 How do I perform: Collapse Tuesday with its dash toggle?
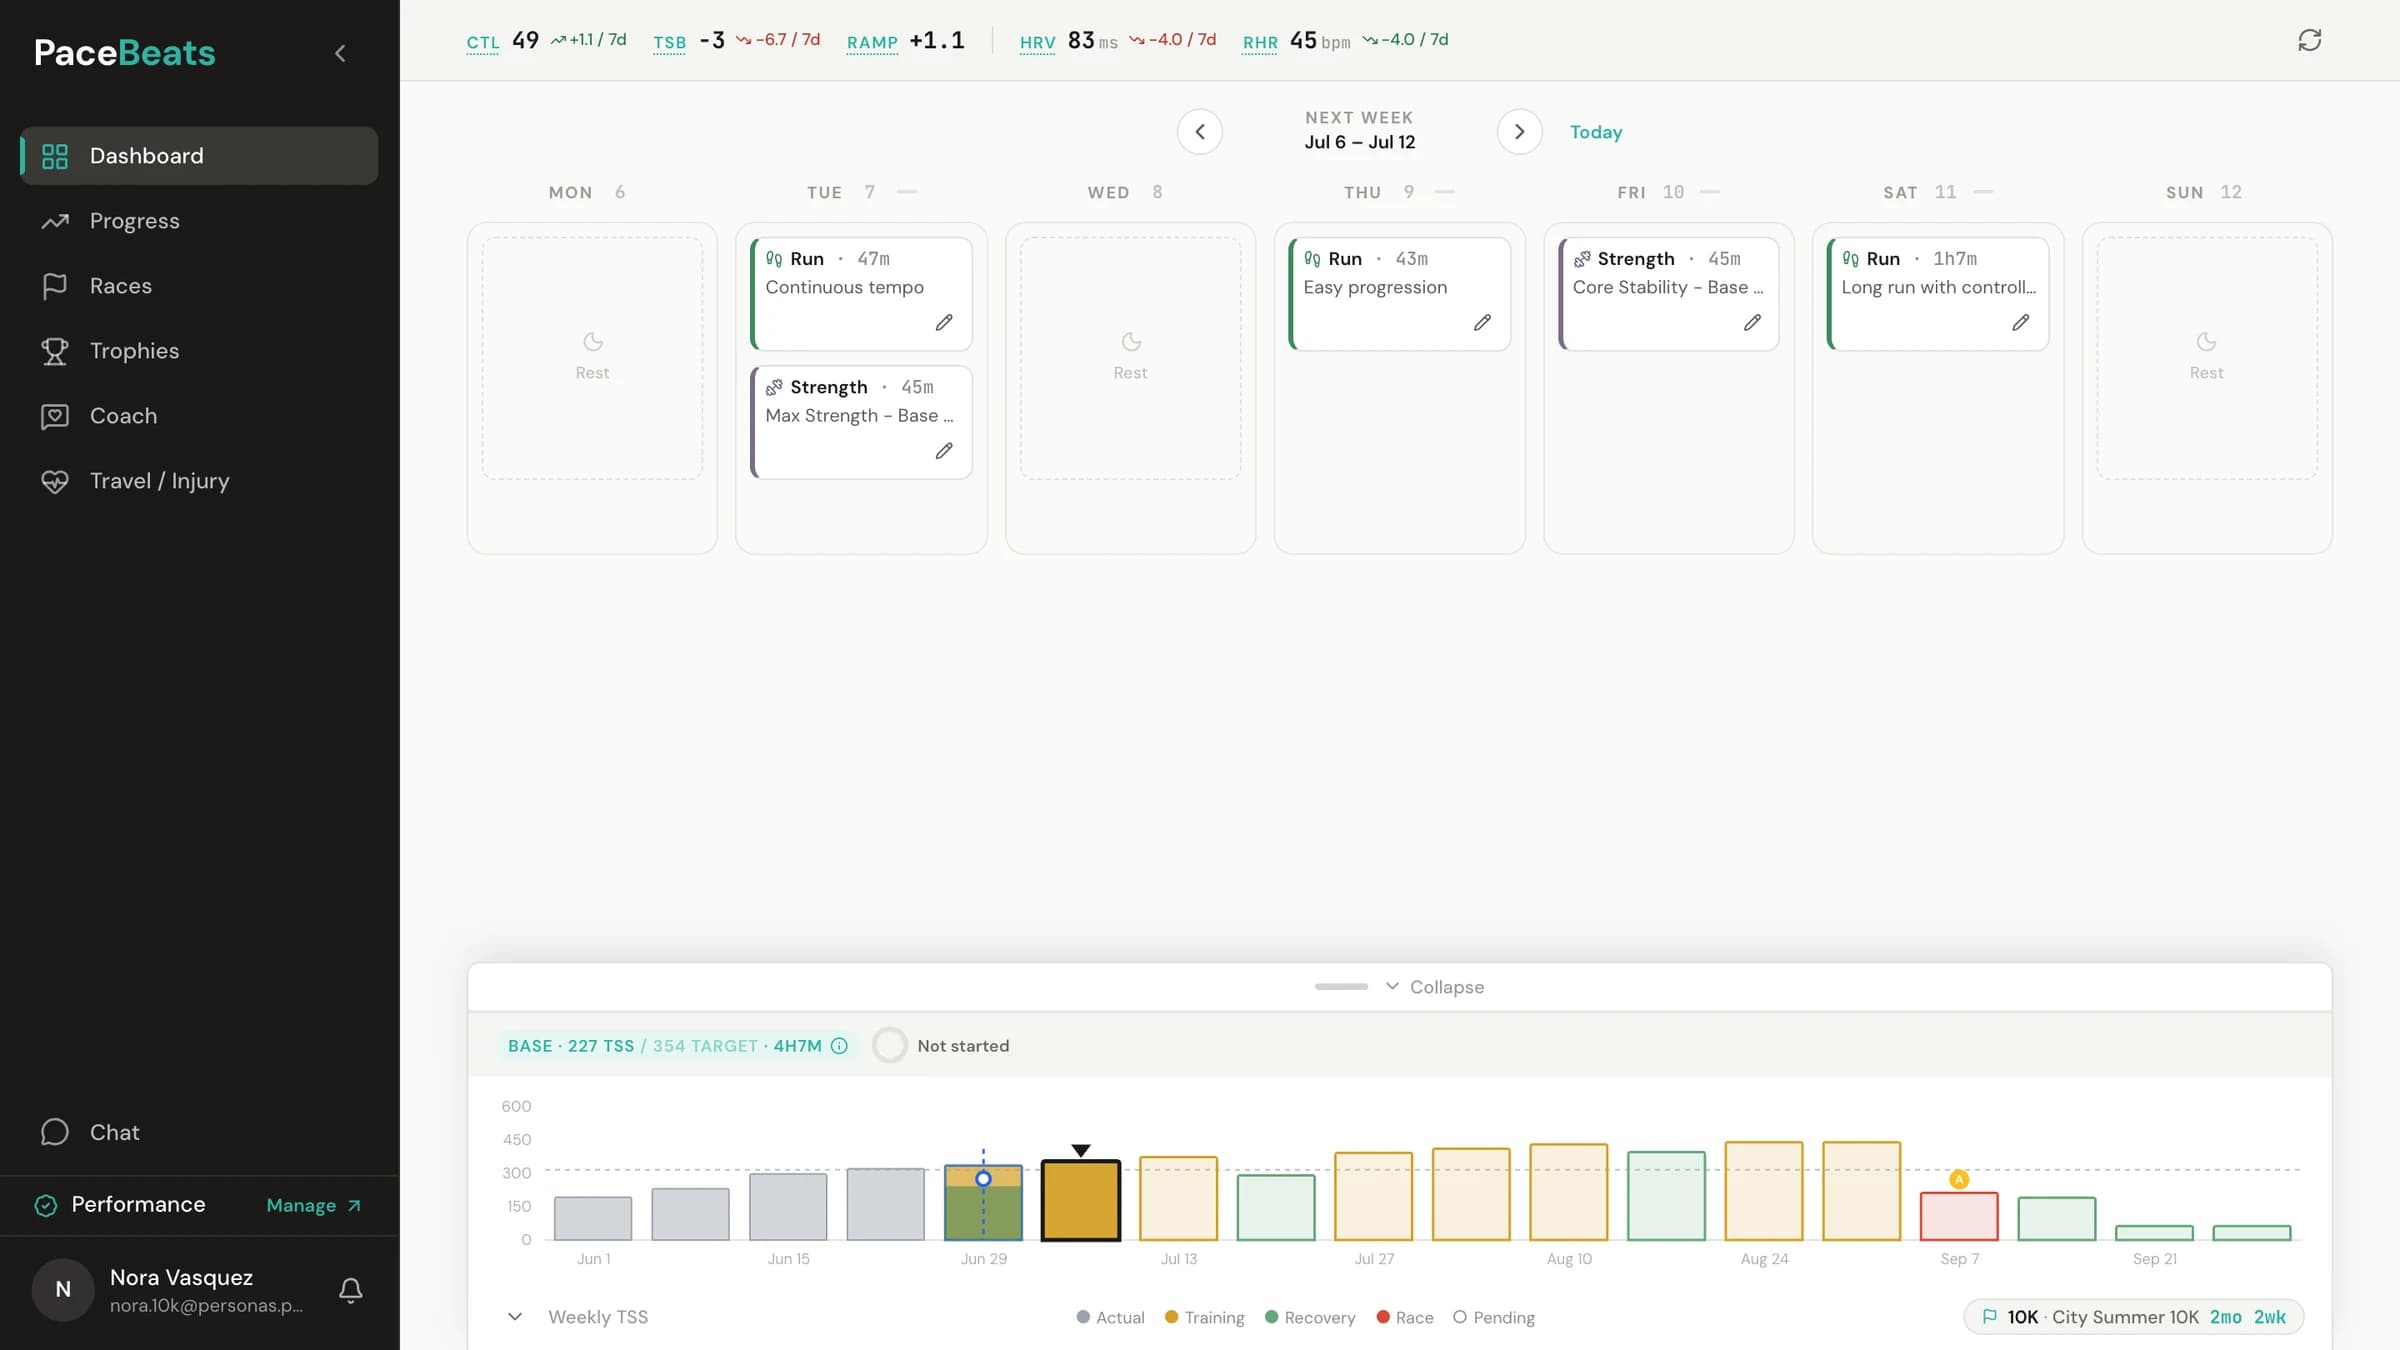pos(907,192)
